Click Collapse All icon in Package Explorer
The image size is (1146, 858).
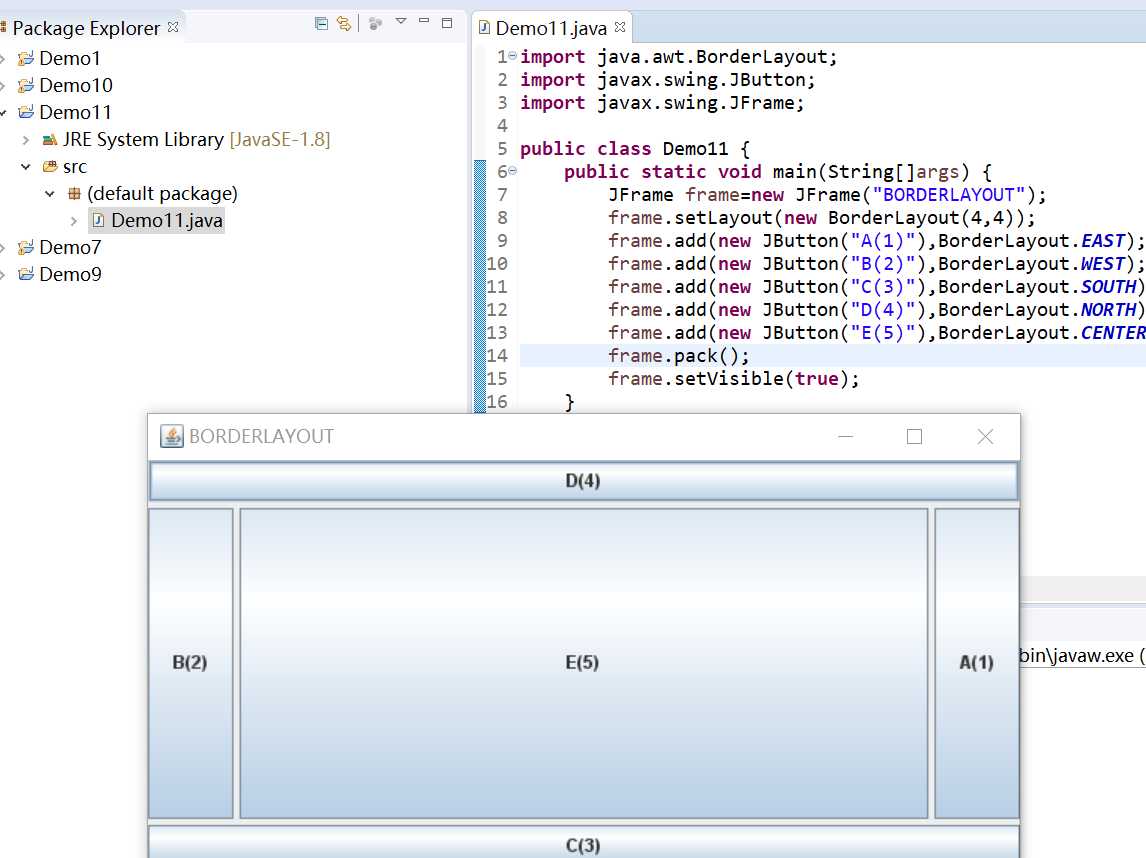click(321, 23)
